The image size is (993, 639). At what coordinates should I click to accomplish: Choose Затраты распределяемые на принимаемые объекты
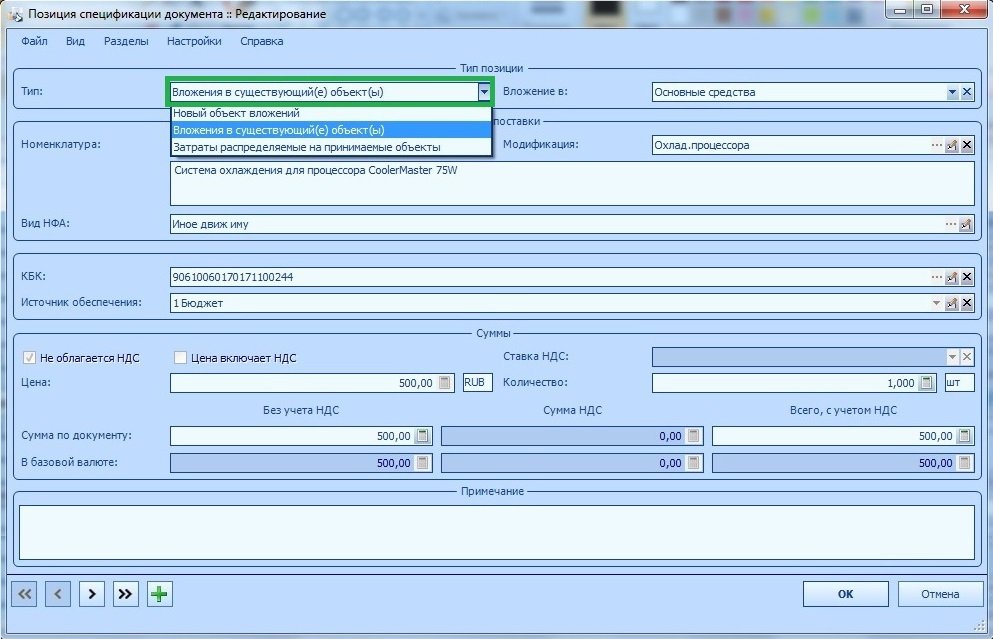(331, 147)
